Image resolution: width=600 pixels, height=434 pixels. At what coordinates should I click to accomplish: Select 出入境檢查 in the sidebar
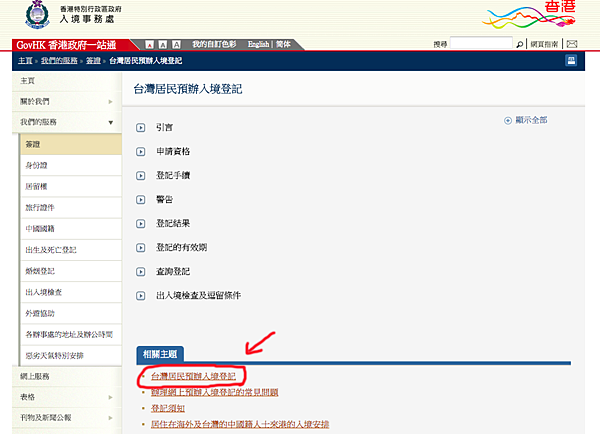(71, 292)
